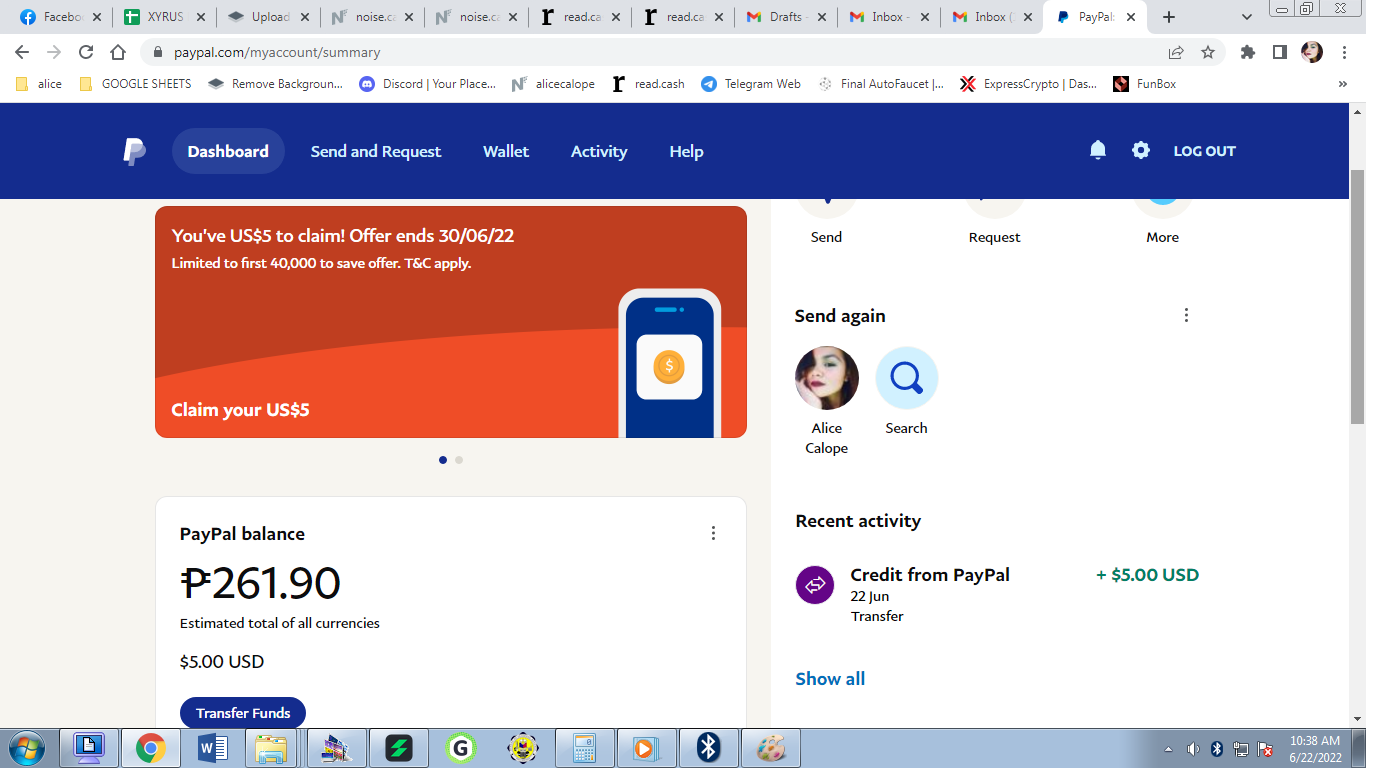Go to the Wallet section
Viewport: 1384px width, 784px height.
[506, 151]
